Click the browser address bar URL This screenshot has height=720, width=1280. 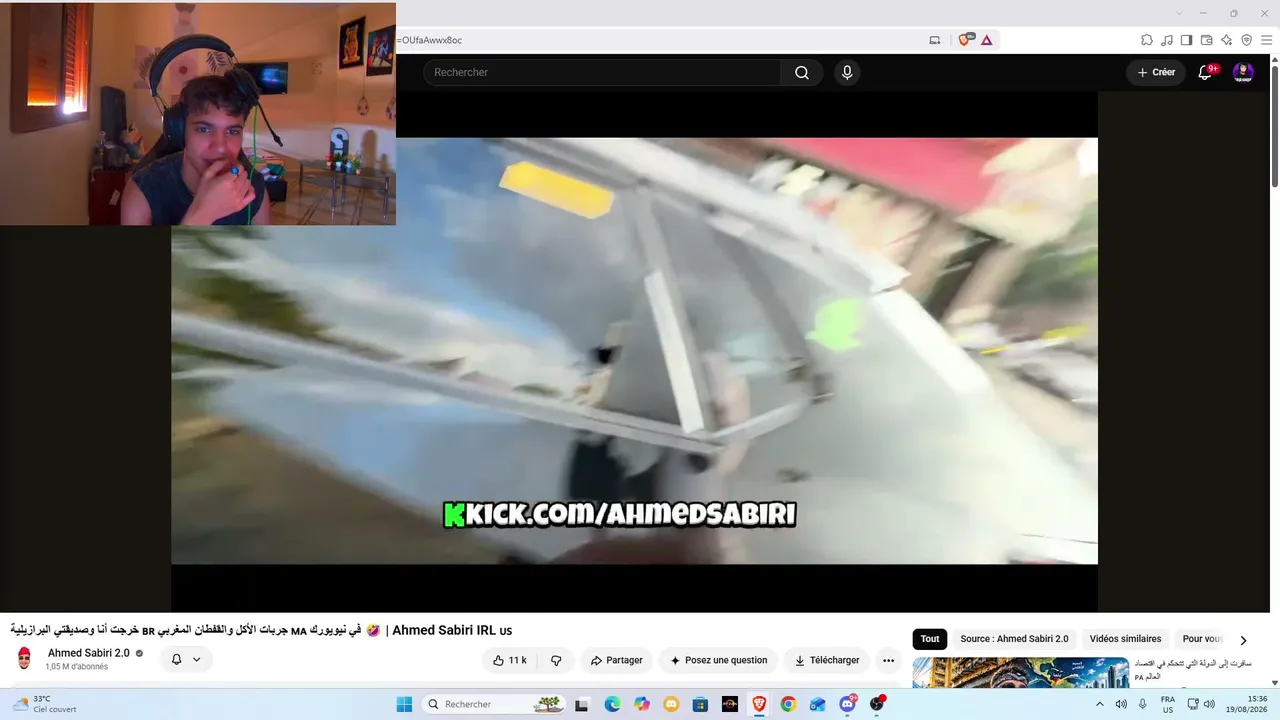[x=430, y=40]
